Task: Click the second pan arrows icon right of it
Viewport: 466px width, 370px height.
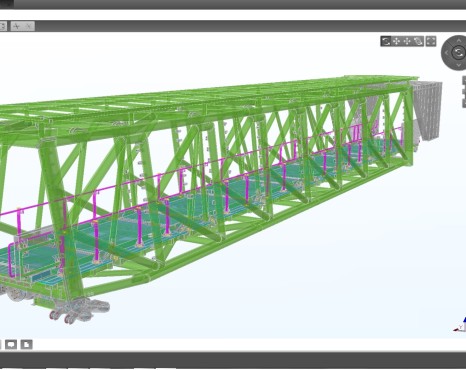Action: [407, 41]
